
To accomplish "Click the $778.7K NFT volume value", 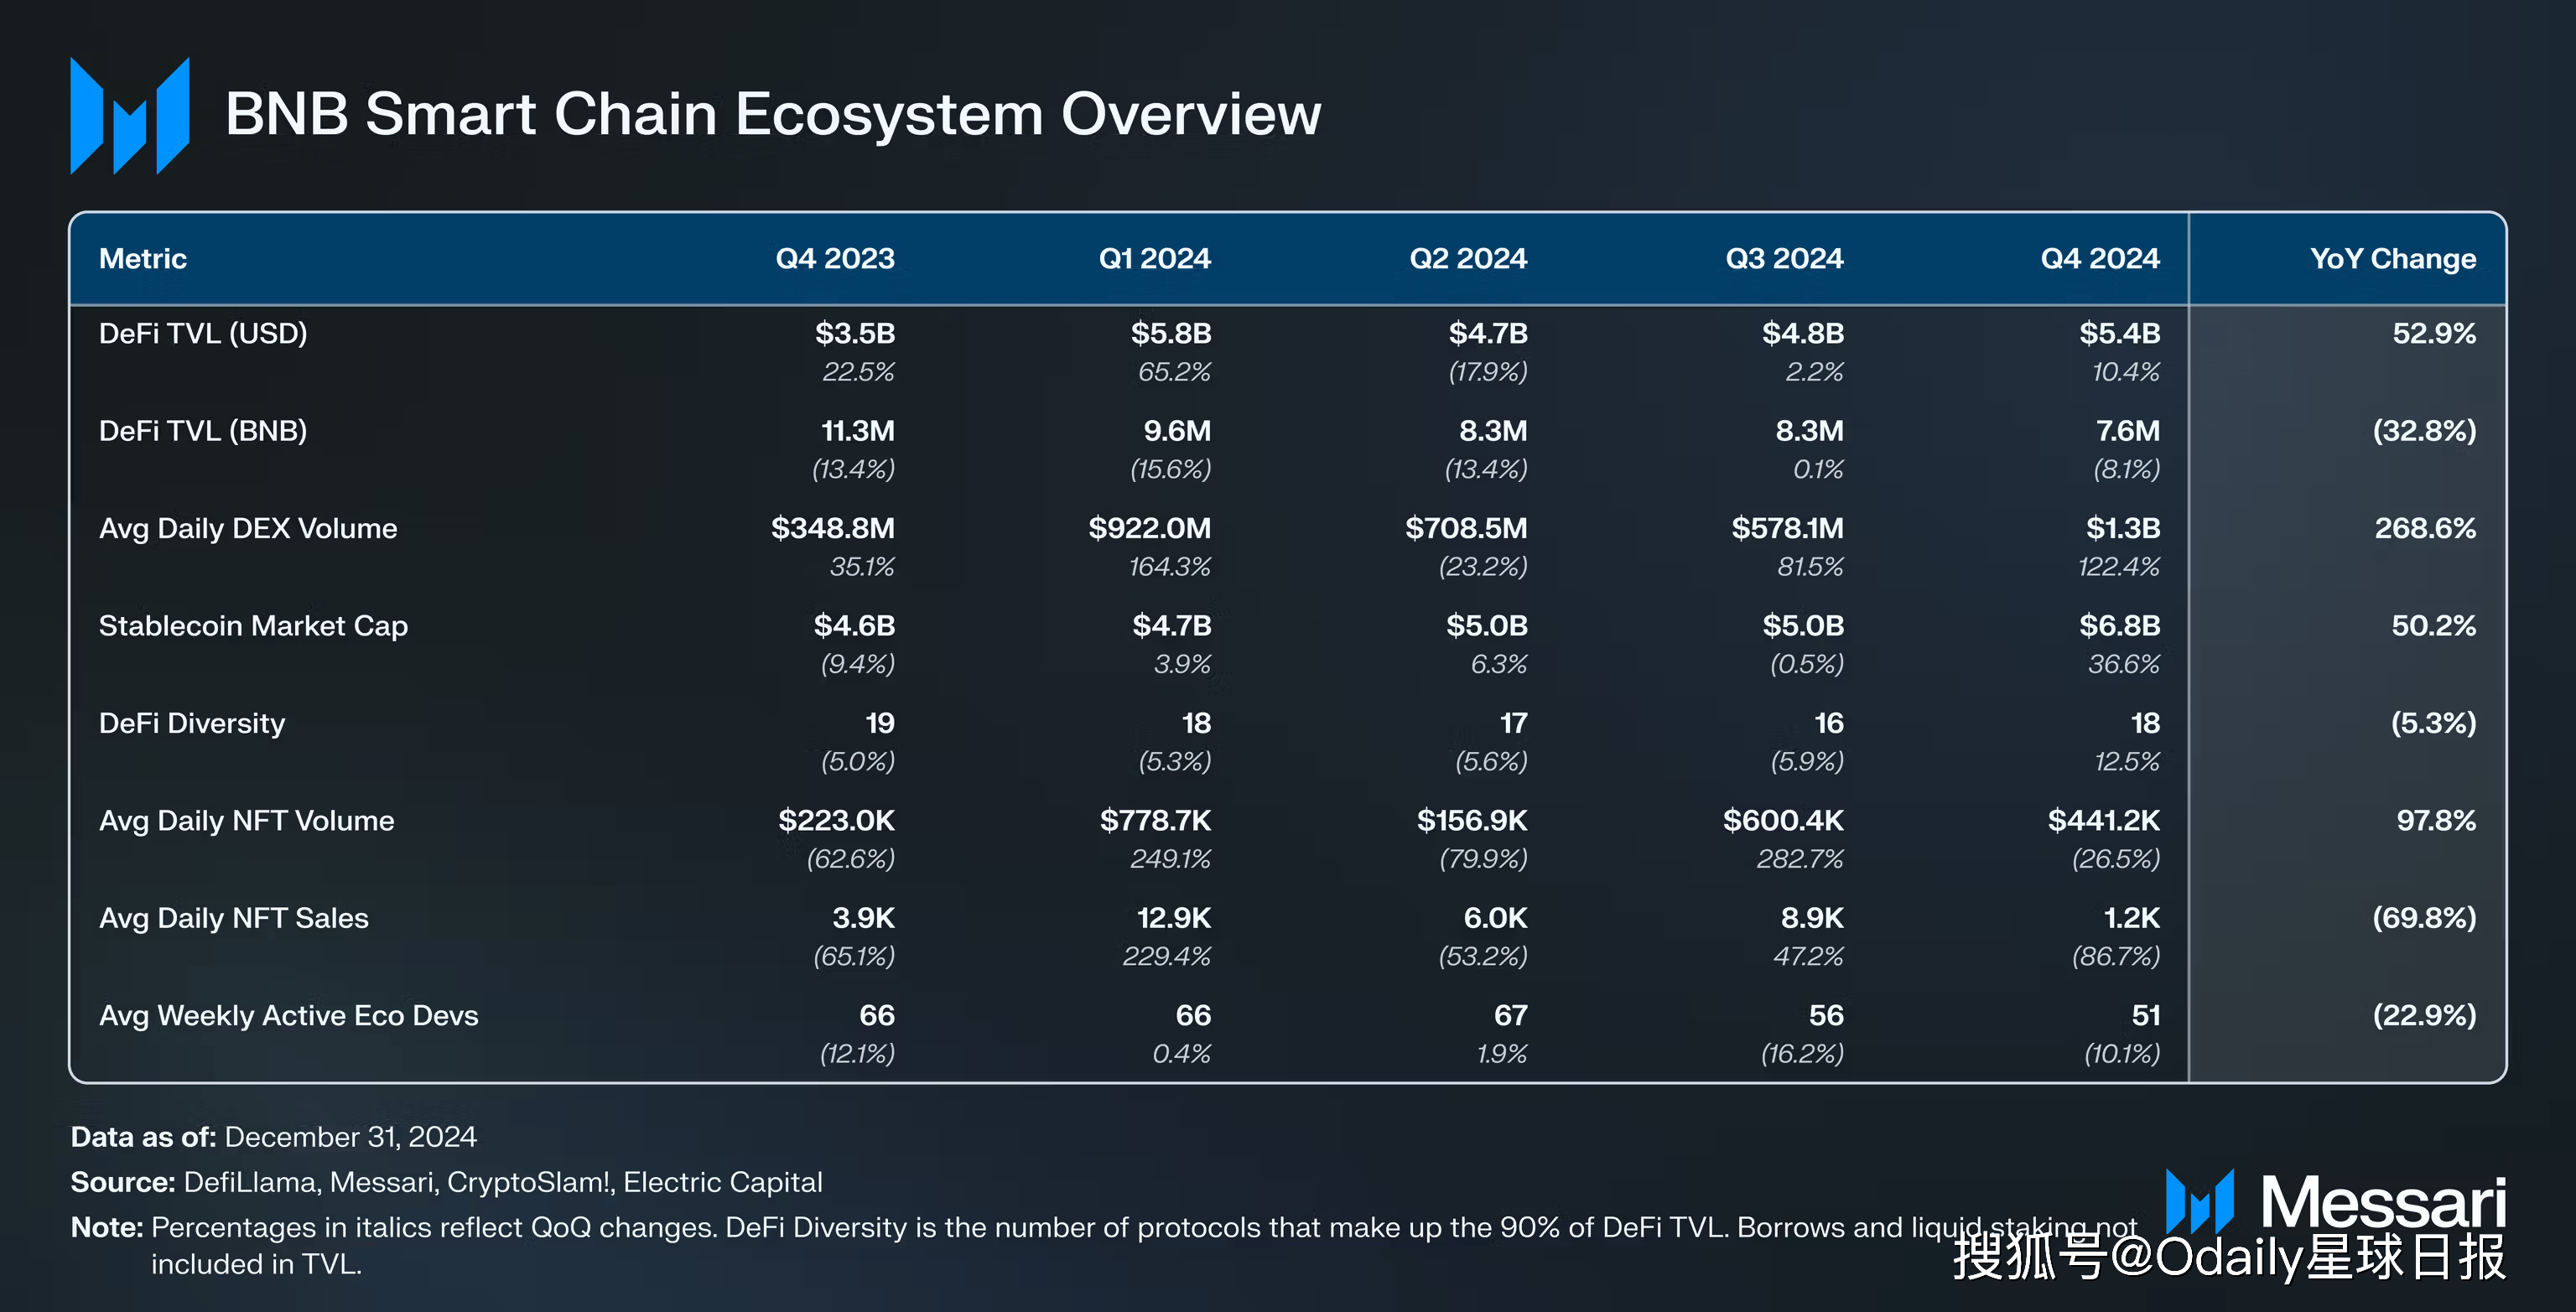I will click(x=1156, y=821).
